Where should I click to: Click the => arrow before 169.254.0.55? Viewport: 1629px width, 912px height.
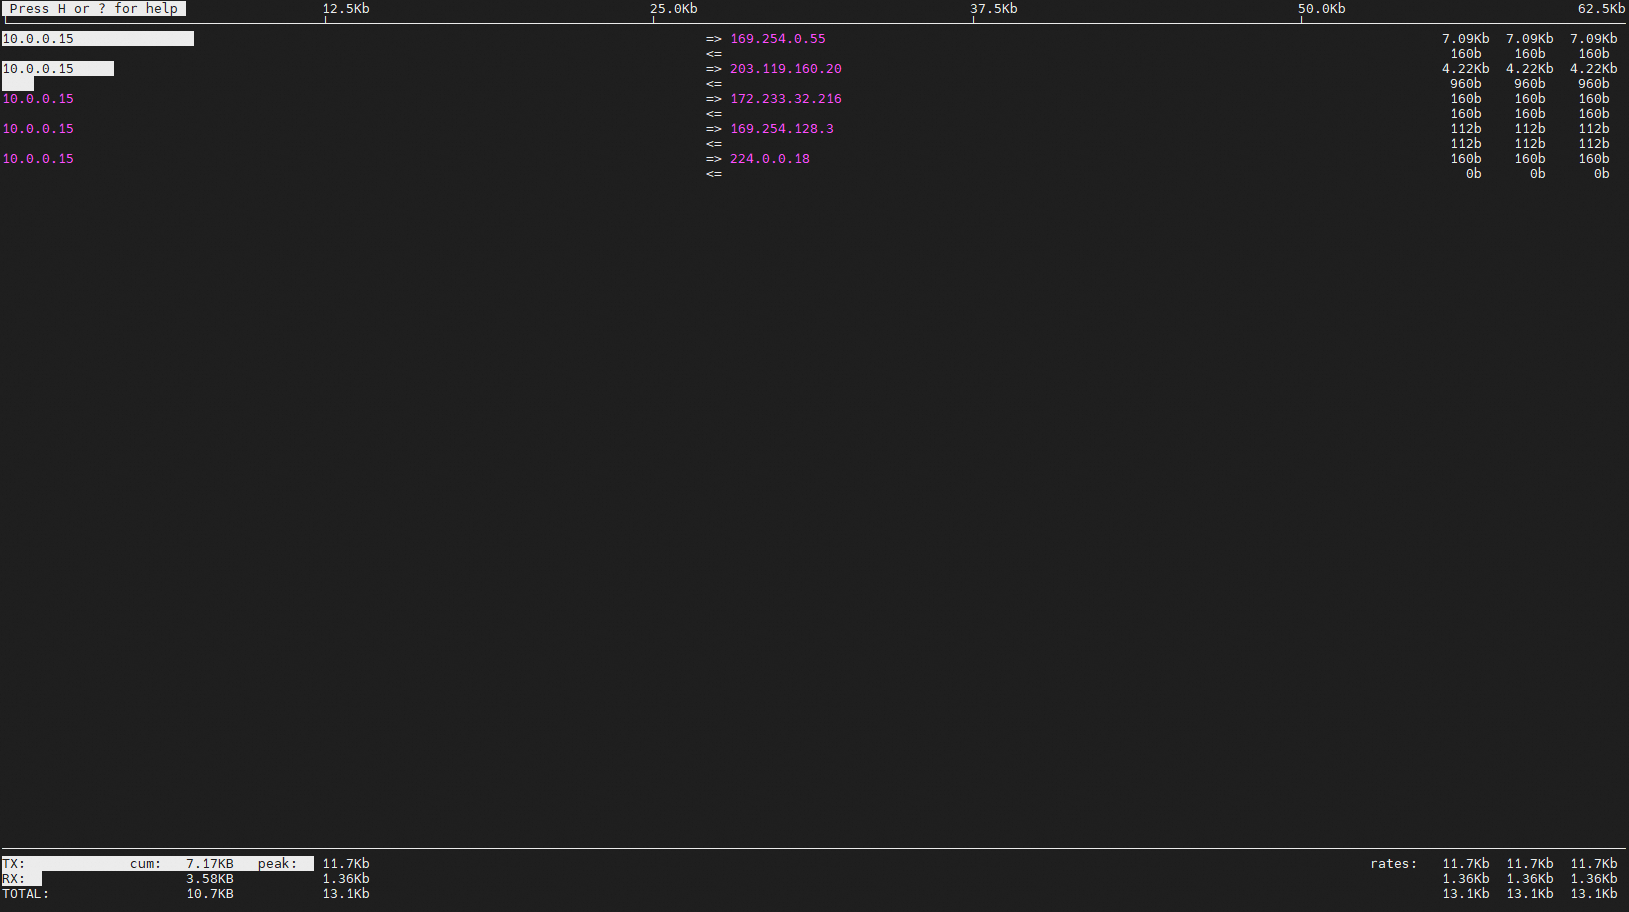[714, 39]
